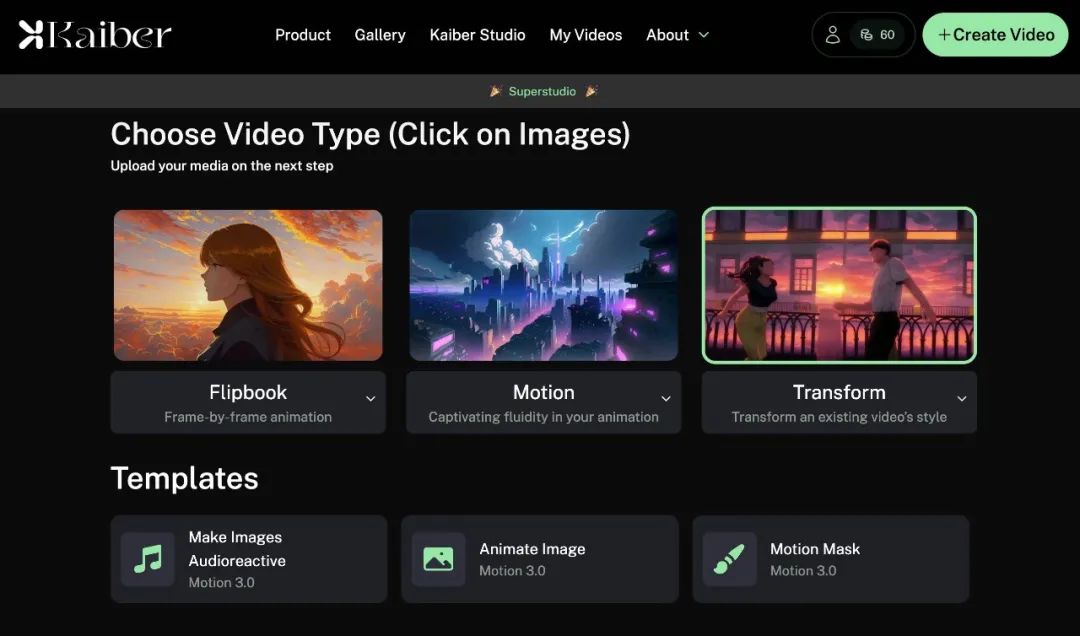
Task: Click the credits coin icon showing 60
Action: (x=866, y=34)
